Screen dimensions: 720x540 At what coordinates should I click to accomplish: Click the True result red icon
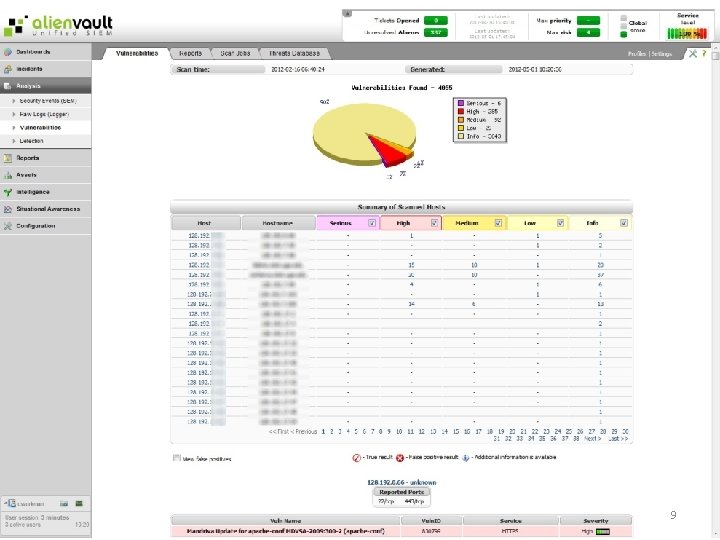(x=356, y=458)
